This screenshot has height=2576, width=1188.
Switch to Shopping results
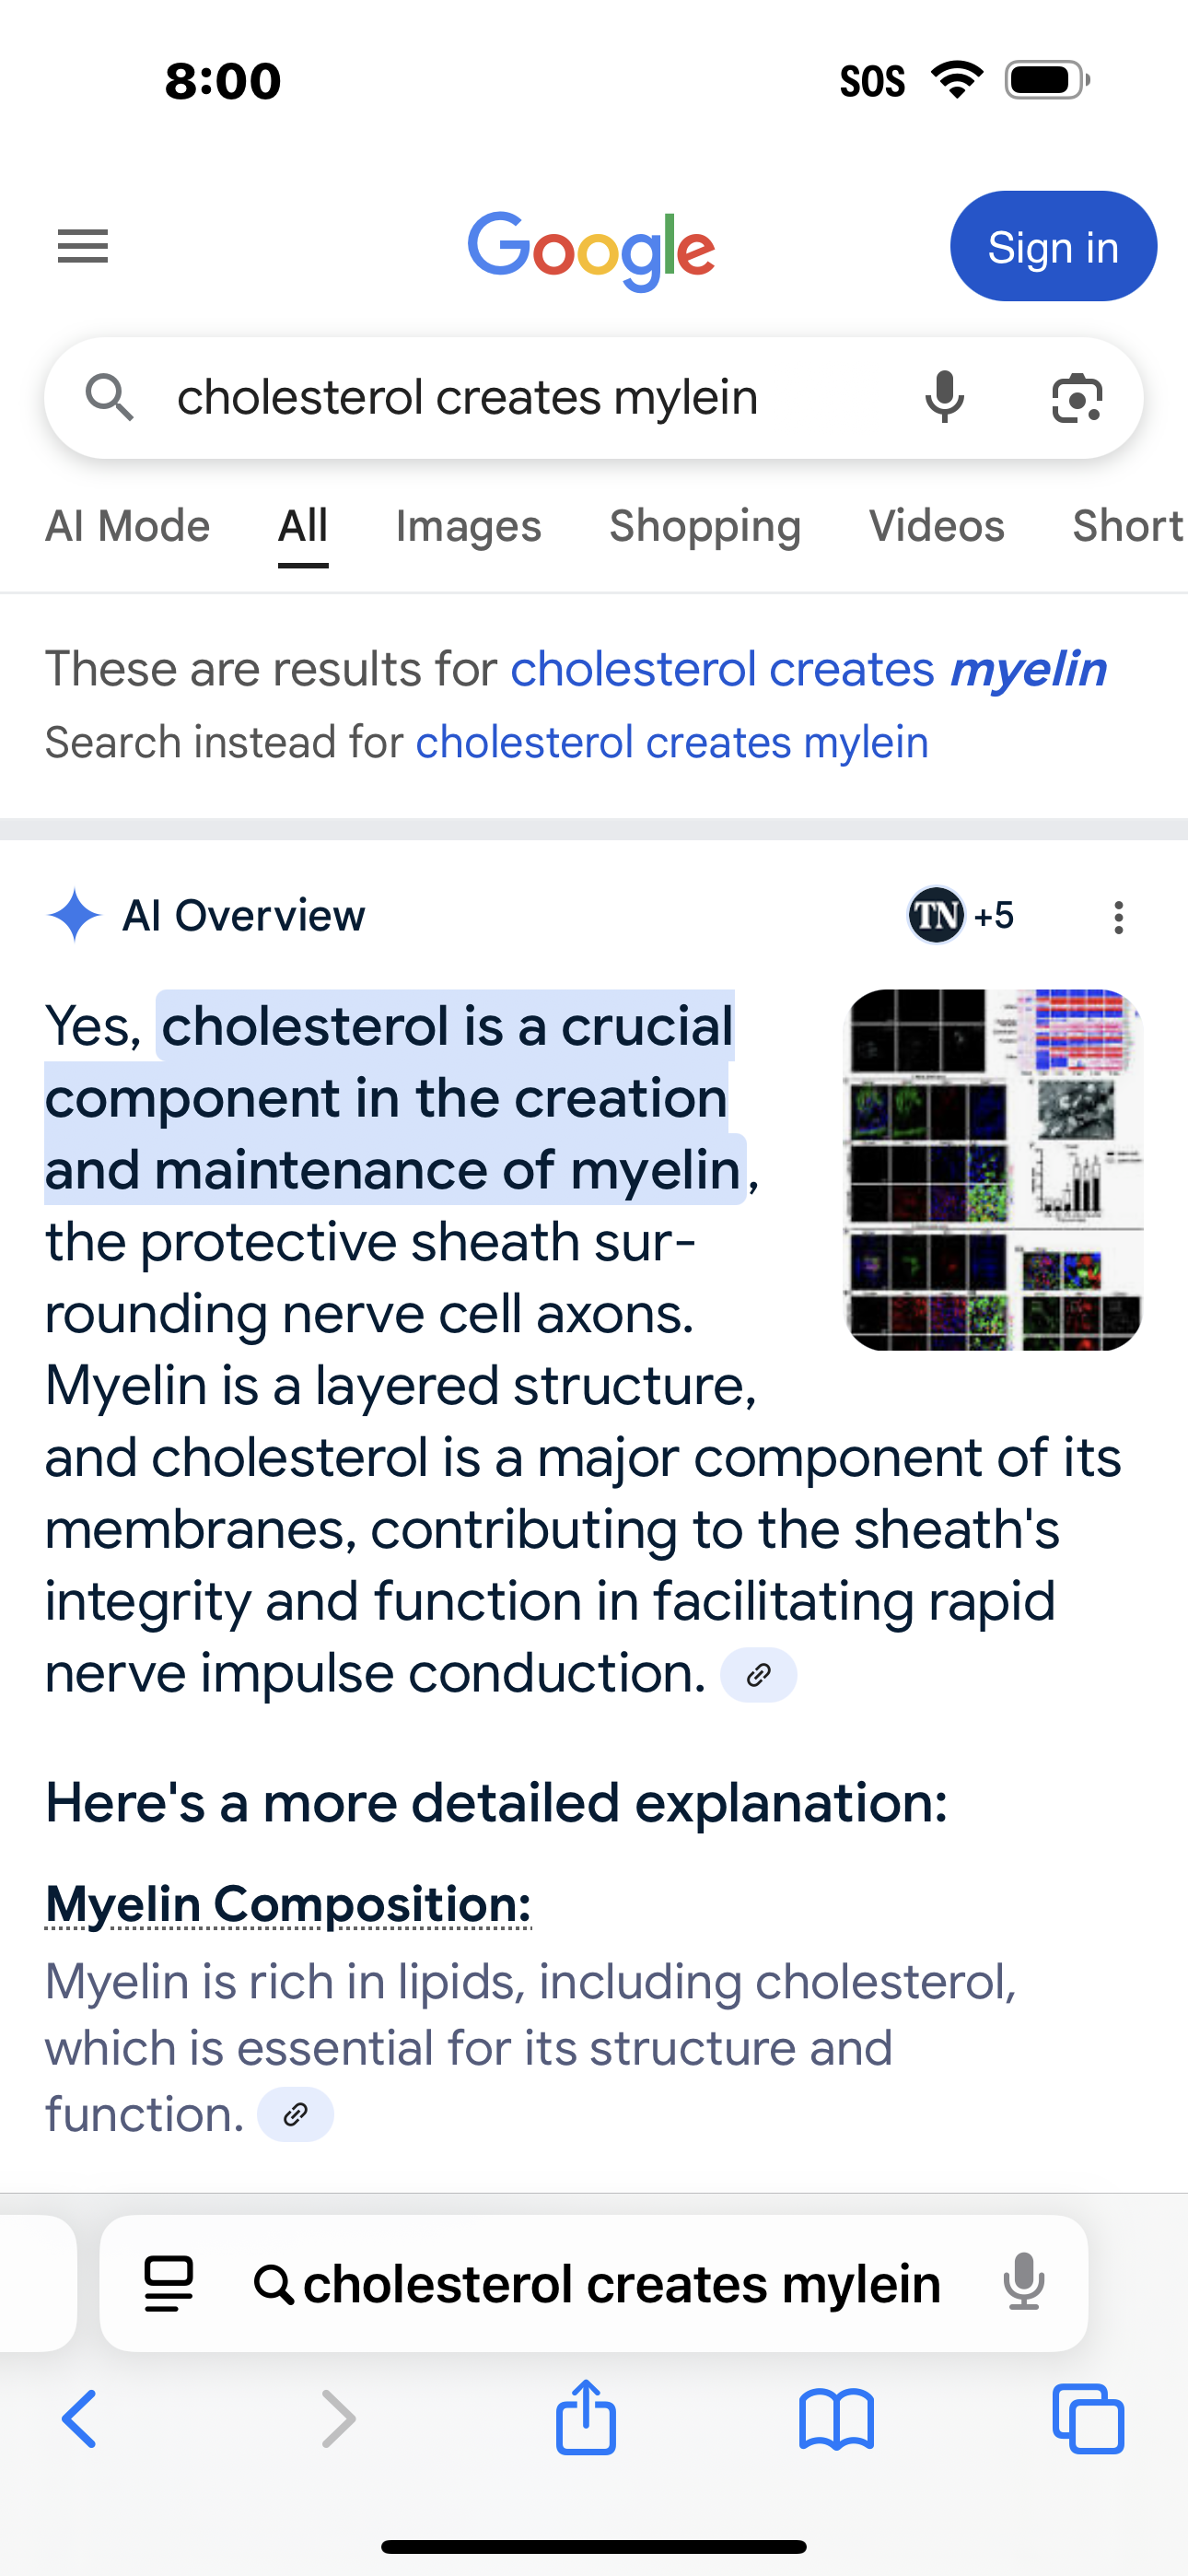tap(705, 526)
